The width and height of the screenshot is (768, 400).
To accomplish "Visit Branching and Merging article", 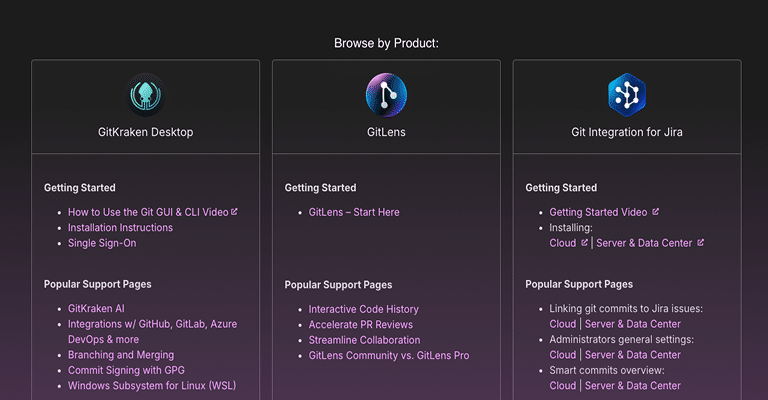I will [x=121, y=355].
